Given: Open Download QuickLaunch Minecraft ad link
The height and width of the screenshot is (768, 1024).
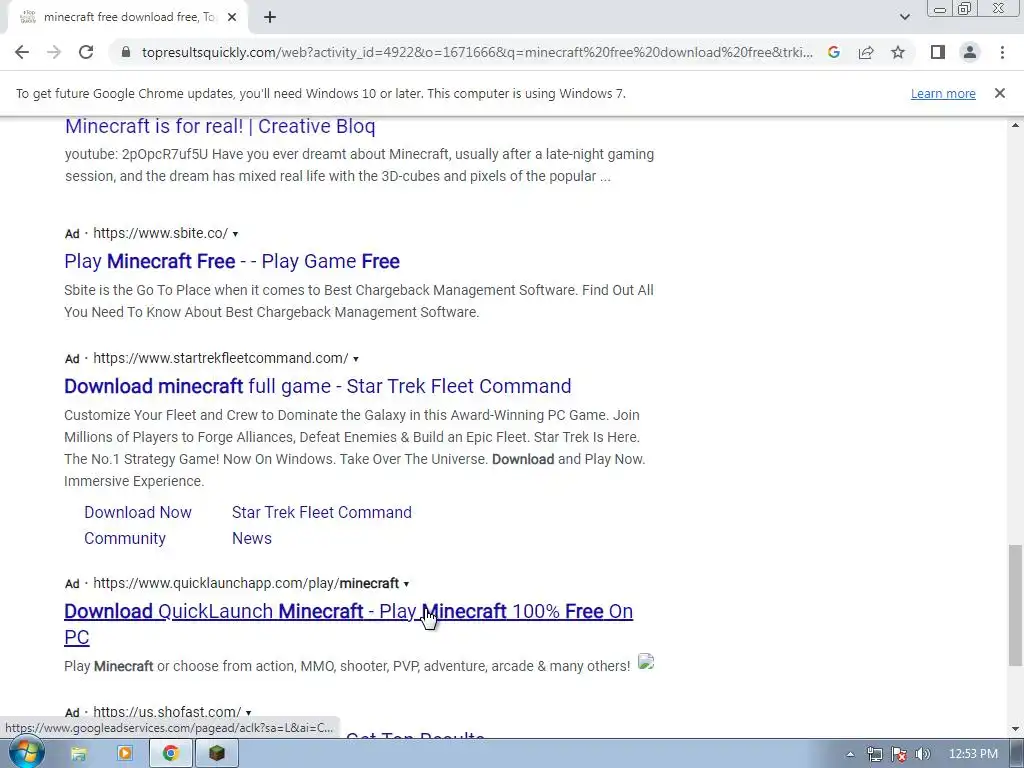Looking at the screenshot, I should coord(348,624).
